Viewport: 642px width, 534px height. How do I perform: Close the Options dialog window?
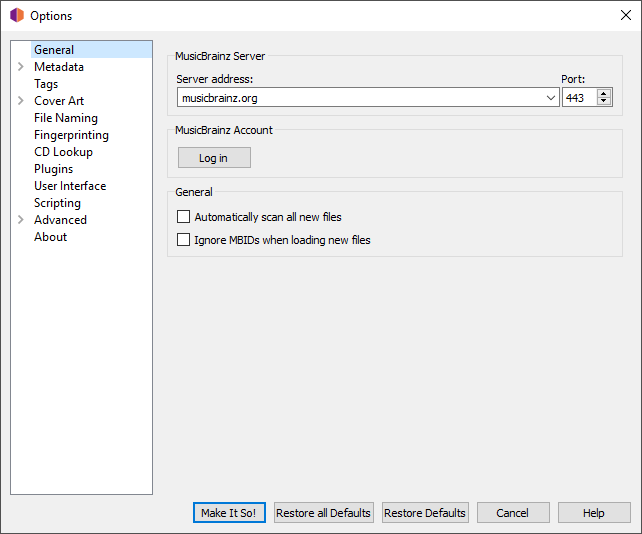point(625,15)
